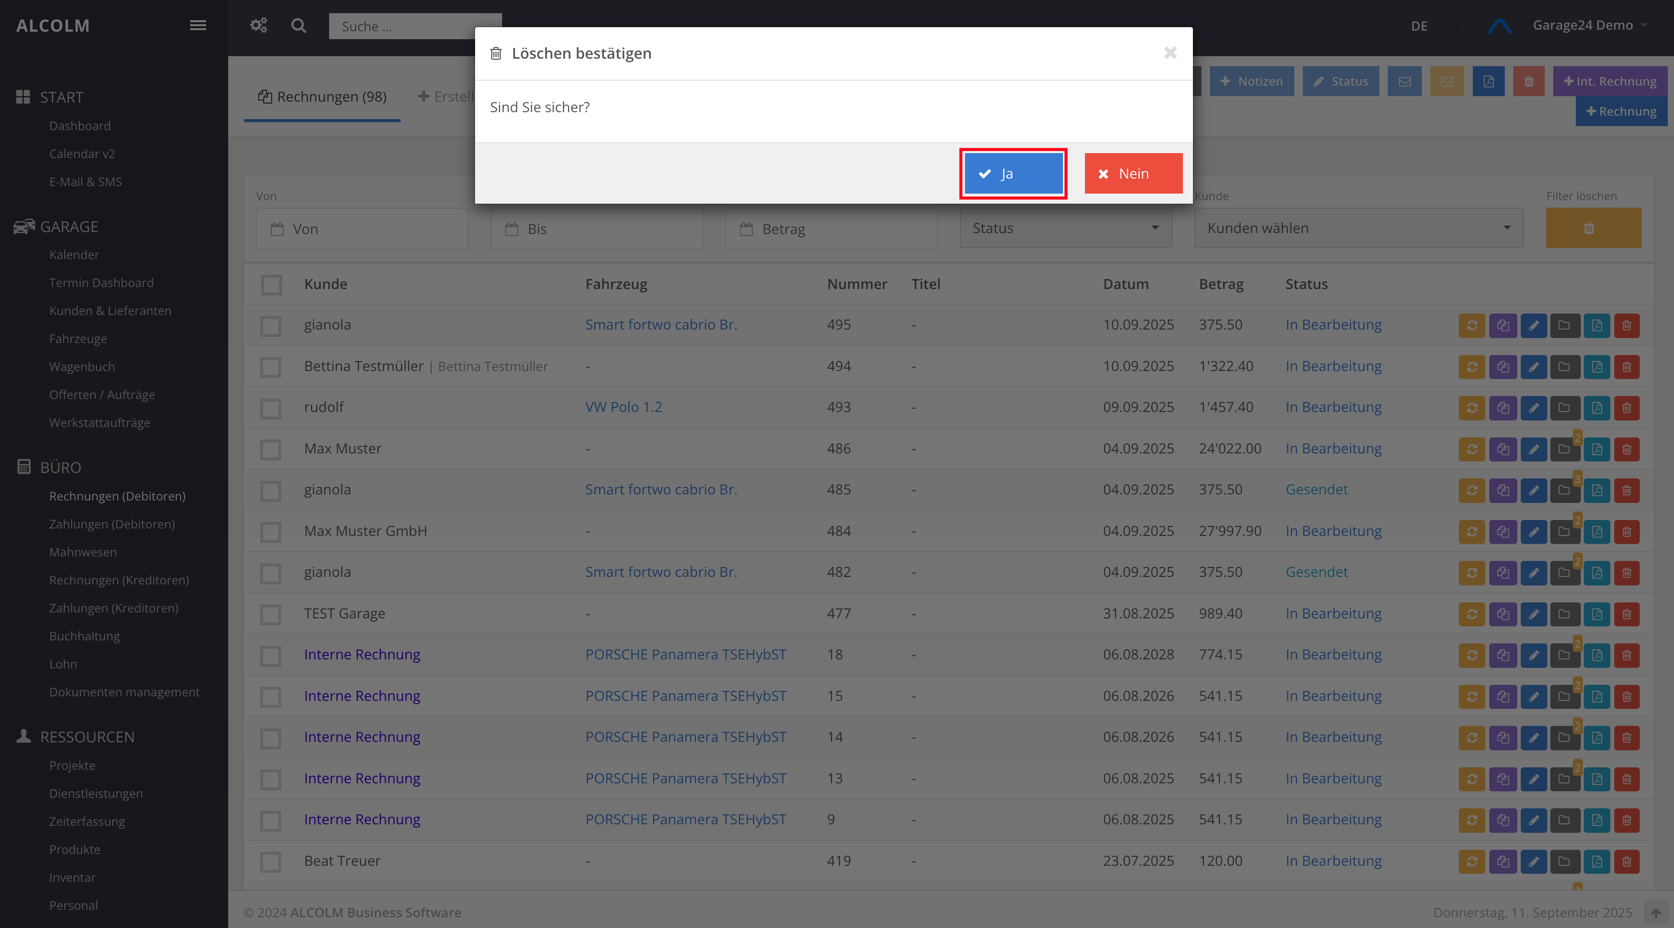This screenshot has width=1674, height=928.
Task: Click the teal PDF icon for invoice 477
Action: coord(1596,614)
